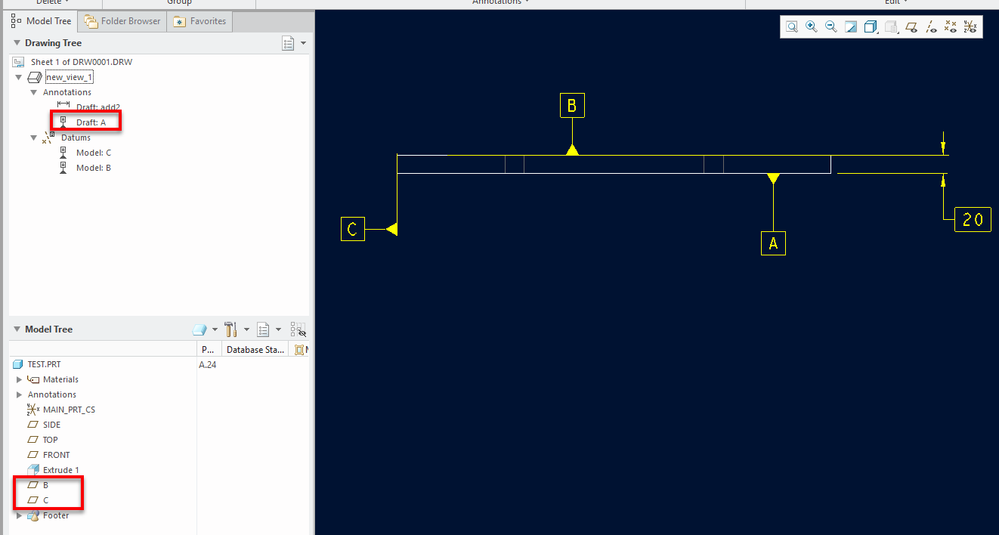Toggle datum point display visibility
This screenshot has height=535, width=999.
pos(951,27)
